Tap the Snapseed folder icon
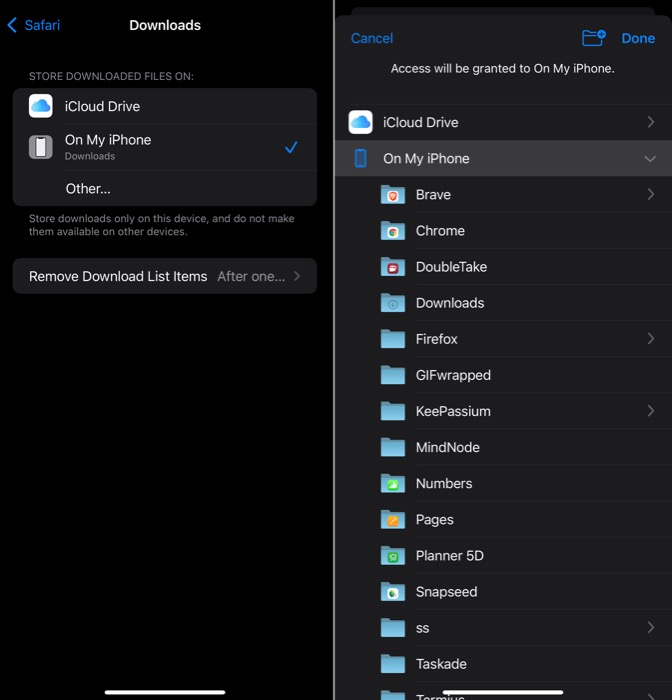Image resolution: width=672 pixels, height=700 pixels. click(x=393, y=592)
